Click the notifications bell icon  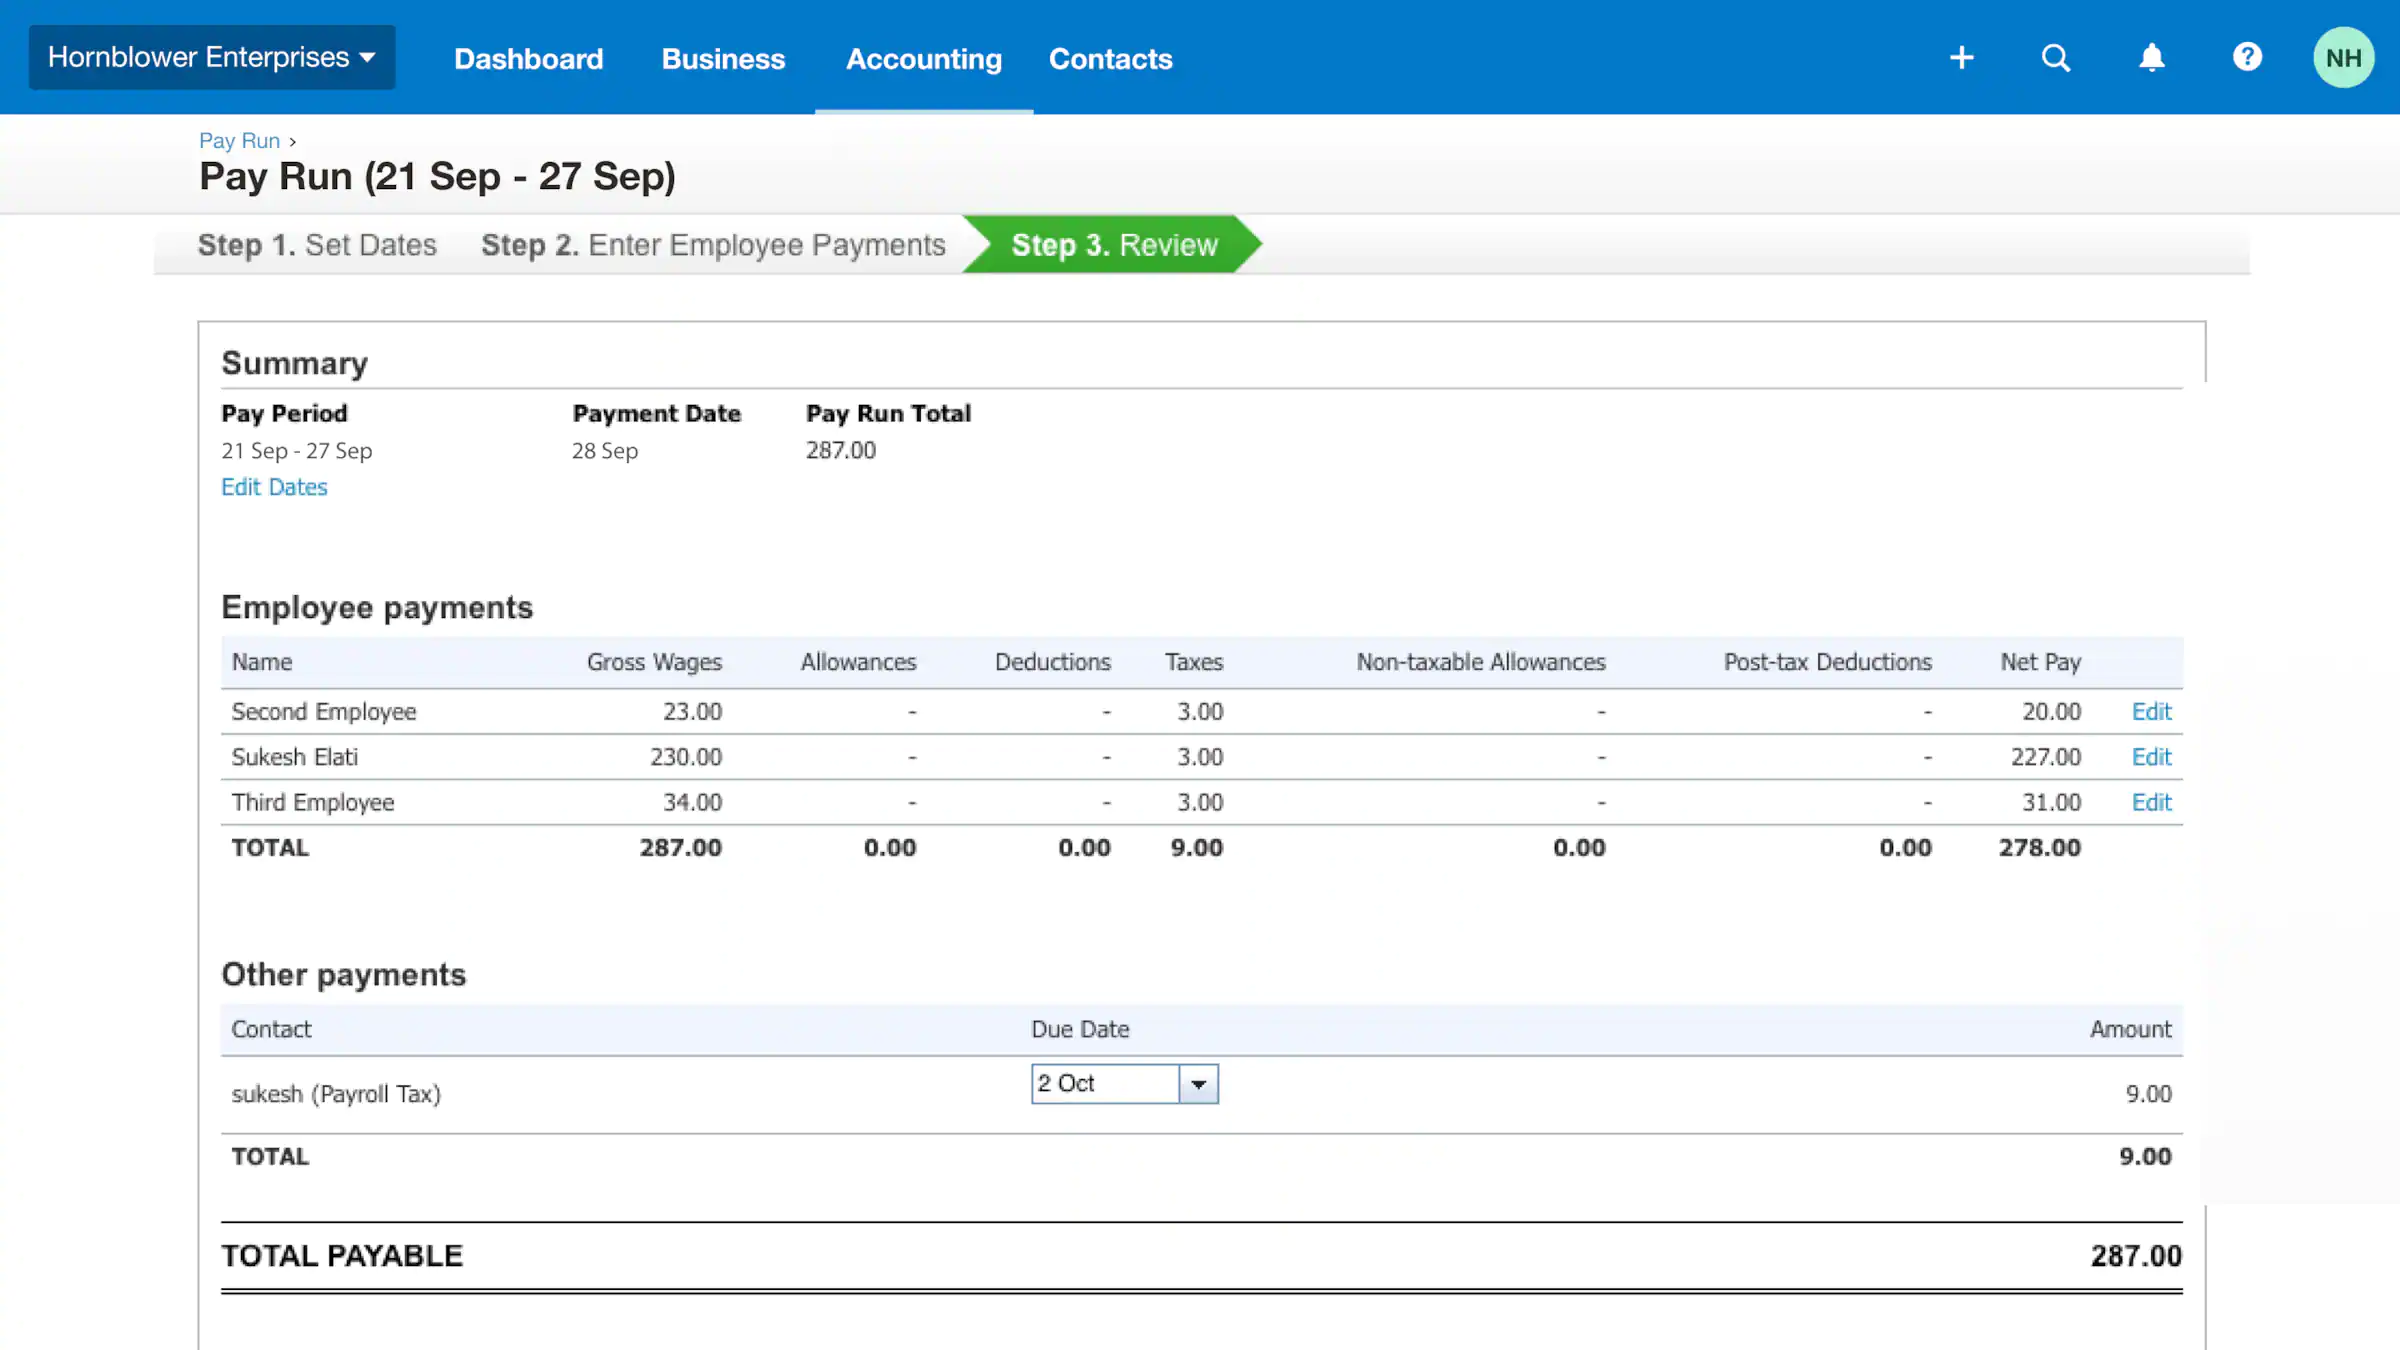click(2151, 56)
